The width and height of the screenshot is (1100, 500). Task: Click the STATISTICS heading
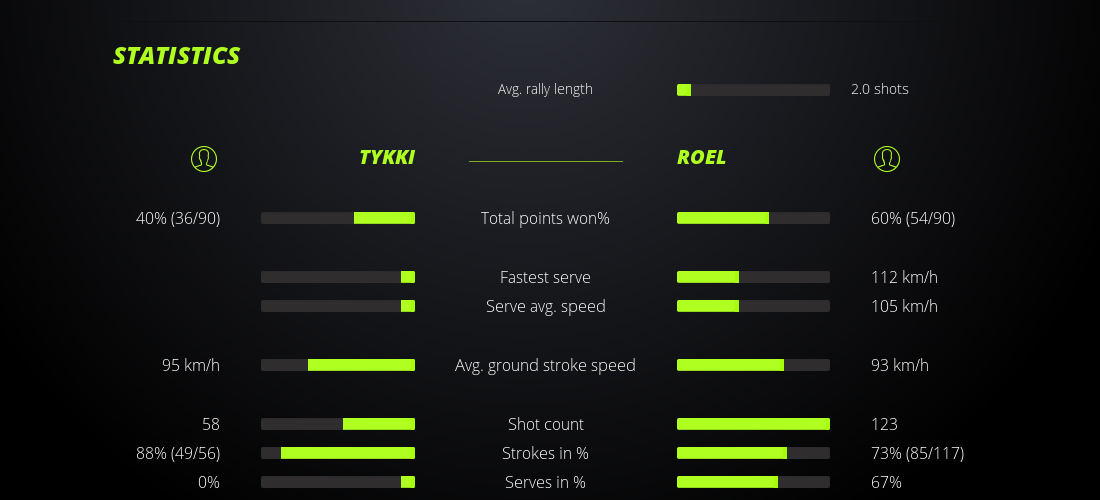coord(177,56)
